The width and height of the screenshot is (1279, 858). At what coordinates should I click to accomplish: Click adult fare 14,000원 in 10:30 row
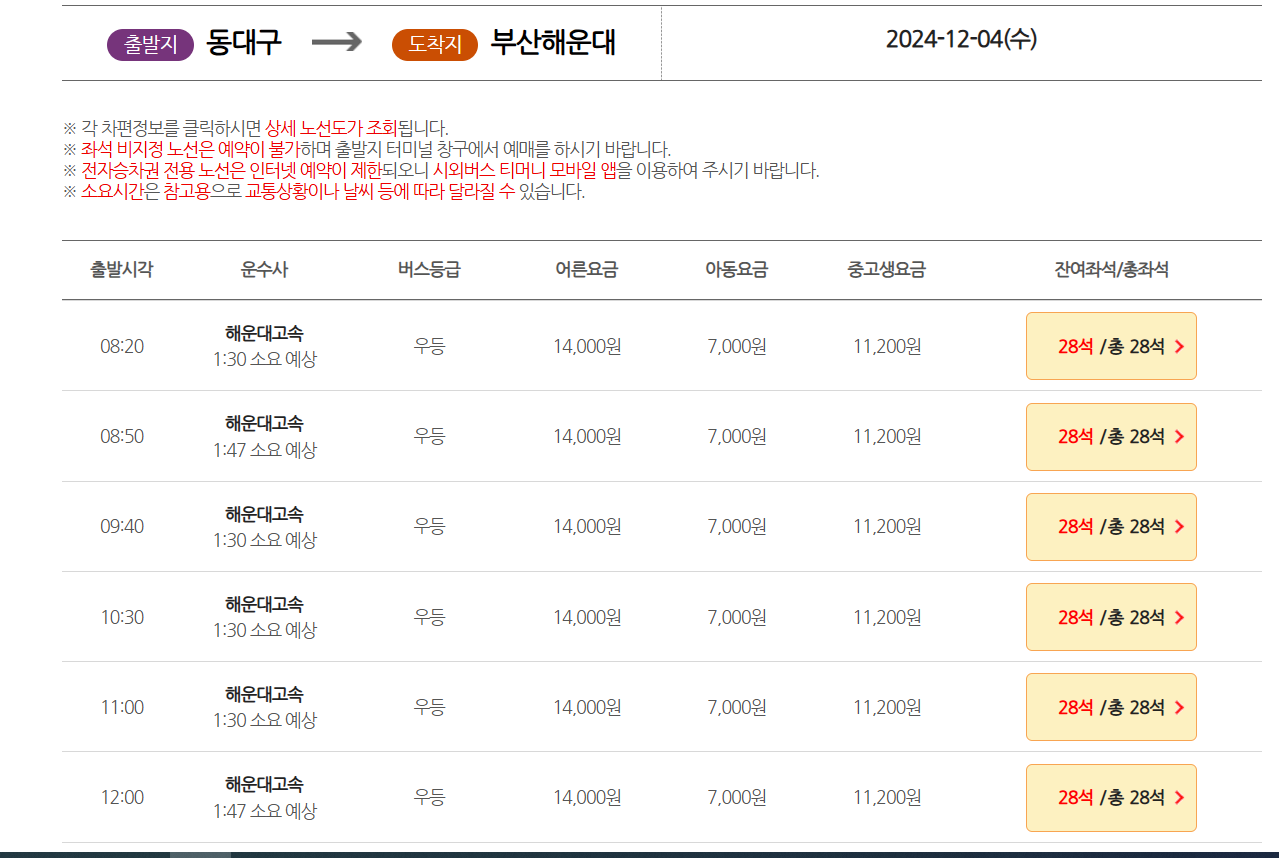[587, 617]
